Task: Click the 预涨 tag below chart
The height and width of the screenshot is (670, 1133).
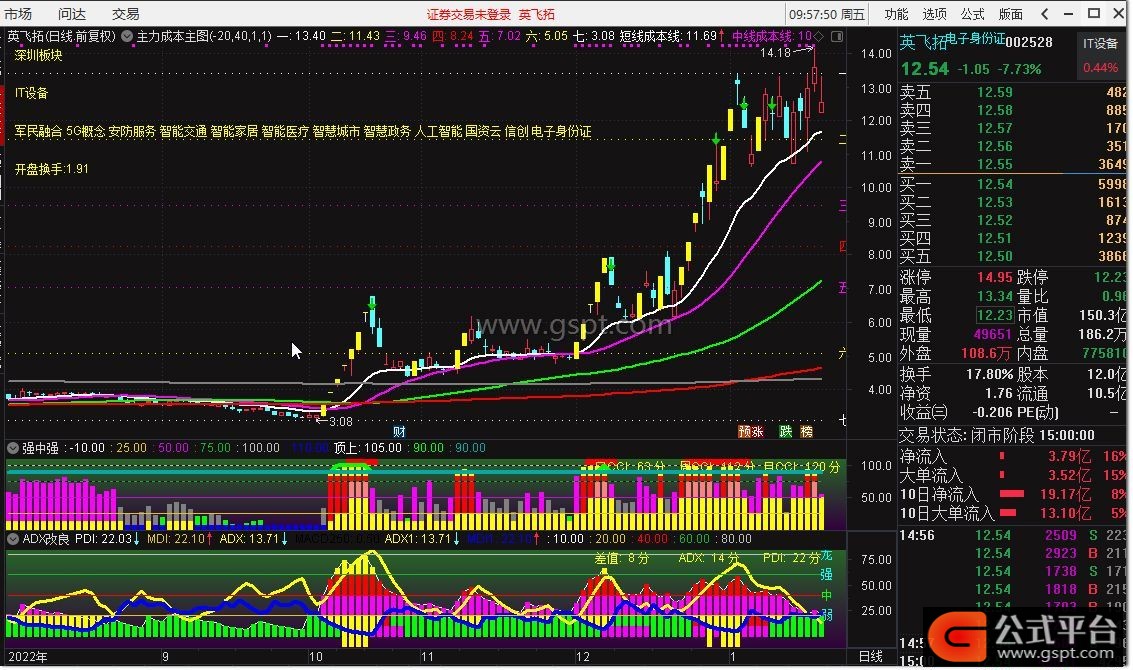Action: click(x=751, y=431)
